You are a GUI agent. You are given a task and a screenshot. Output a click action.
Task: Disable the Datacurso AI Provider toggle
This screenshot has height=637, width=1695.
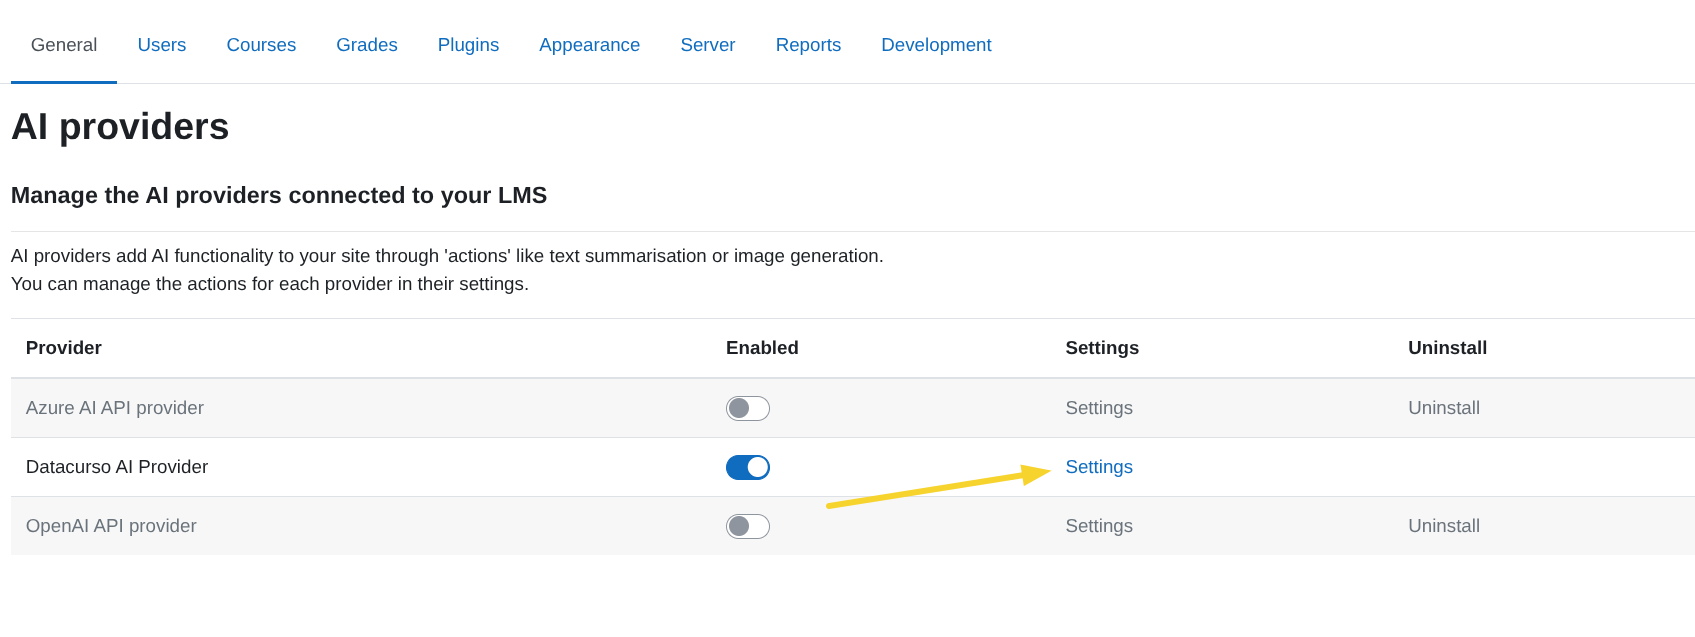(747, 467)
